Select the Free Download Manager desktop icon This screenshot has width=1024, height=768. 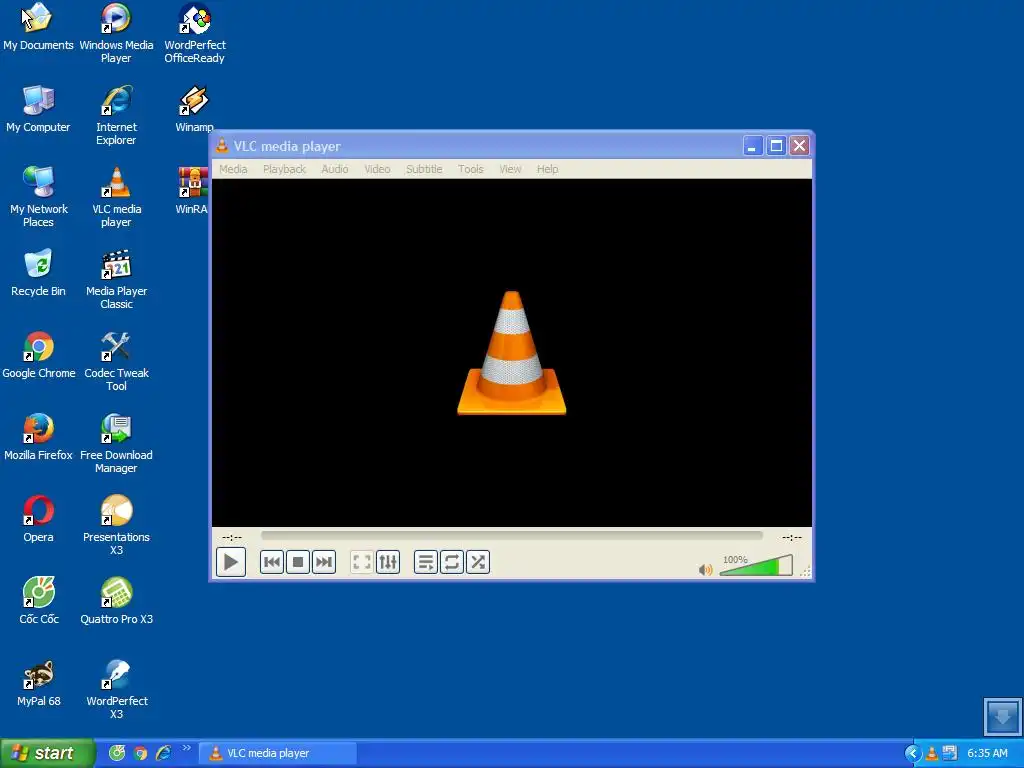click(116, 444)
